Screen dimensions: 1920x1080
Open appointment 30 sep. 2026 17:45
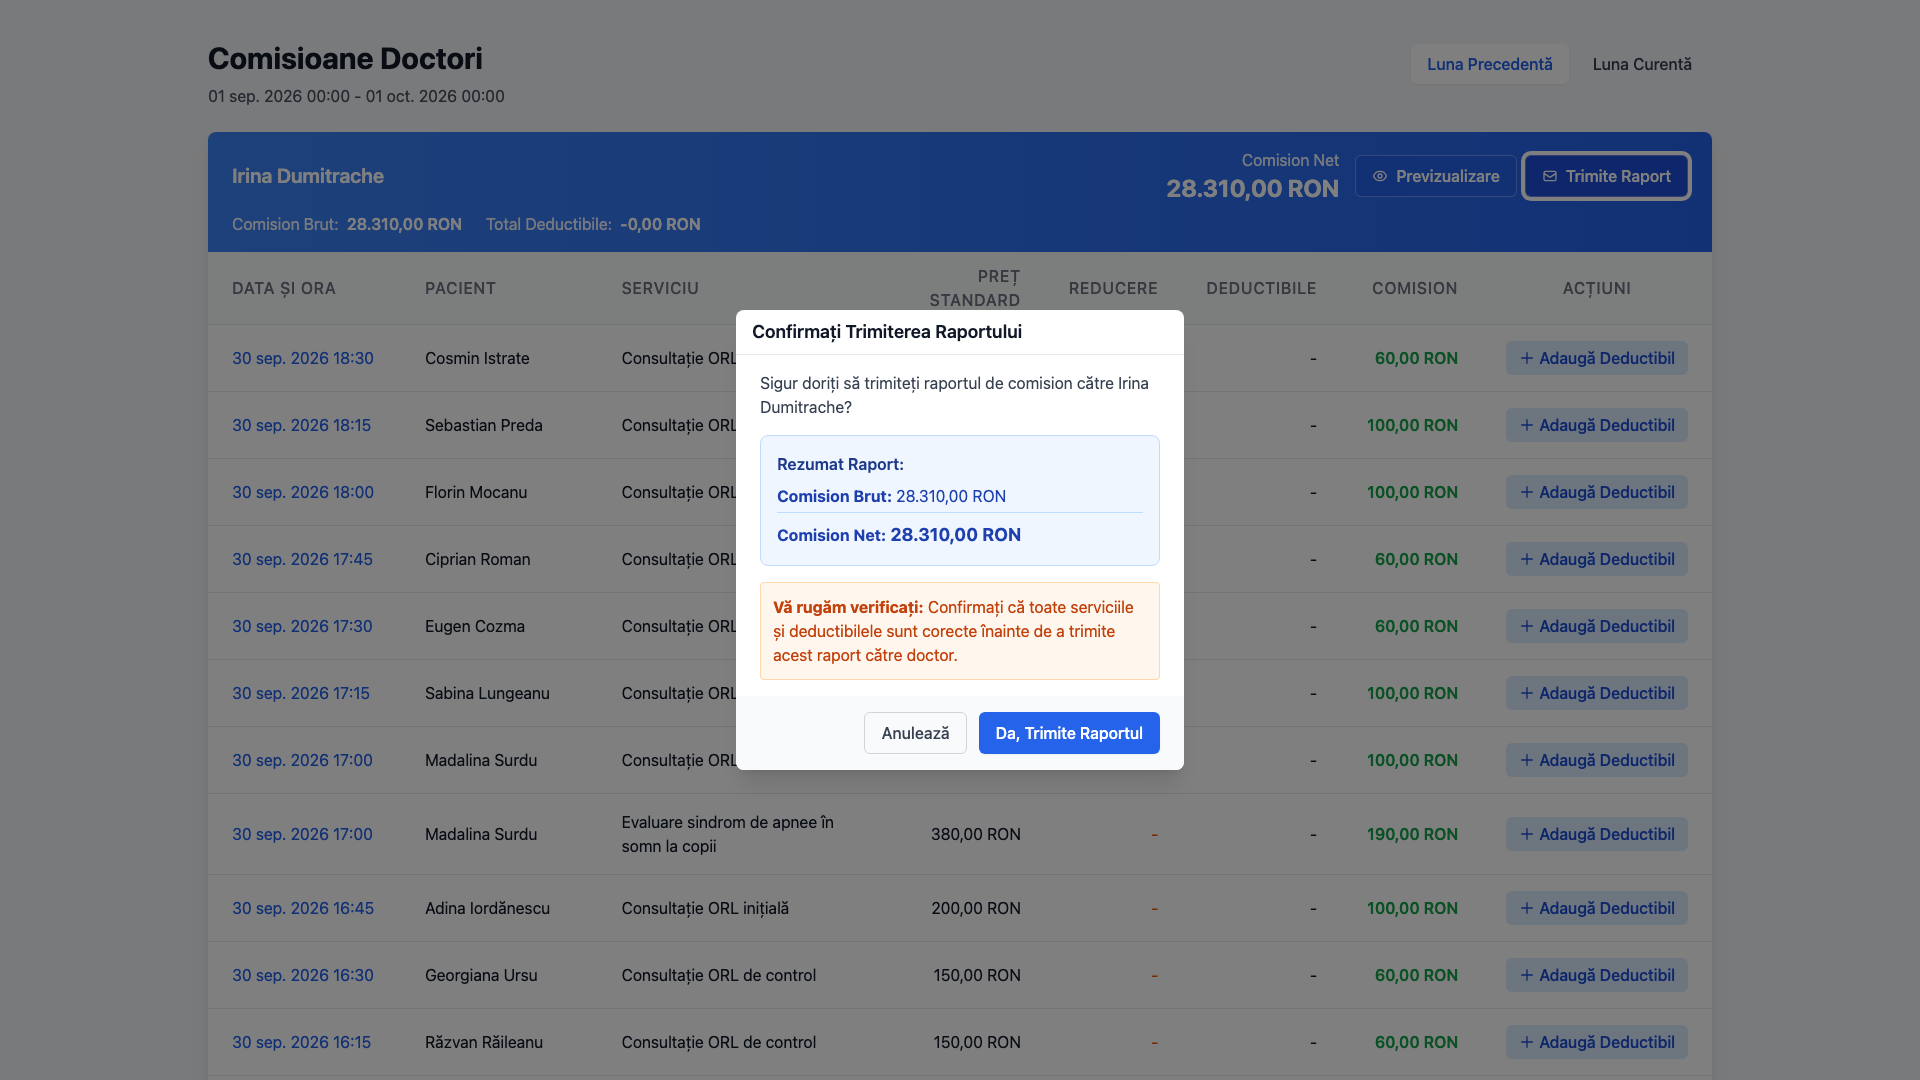click(x=302, y=559)
